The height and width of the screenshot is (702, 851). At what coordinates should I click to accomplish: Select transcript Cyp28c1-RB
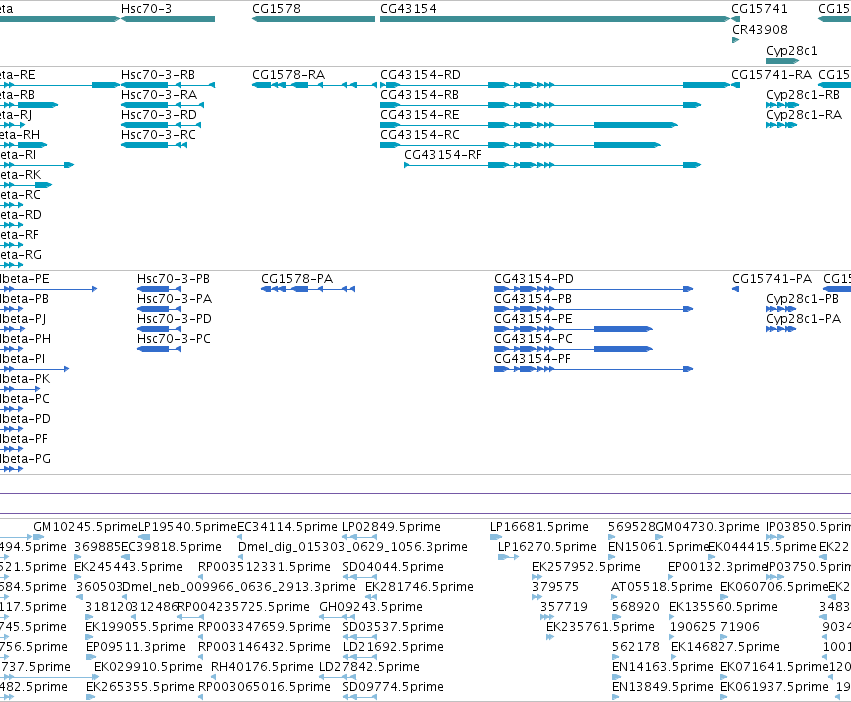(783, 105)
